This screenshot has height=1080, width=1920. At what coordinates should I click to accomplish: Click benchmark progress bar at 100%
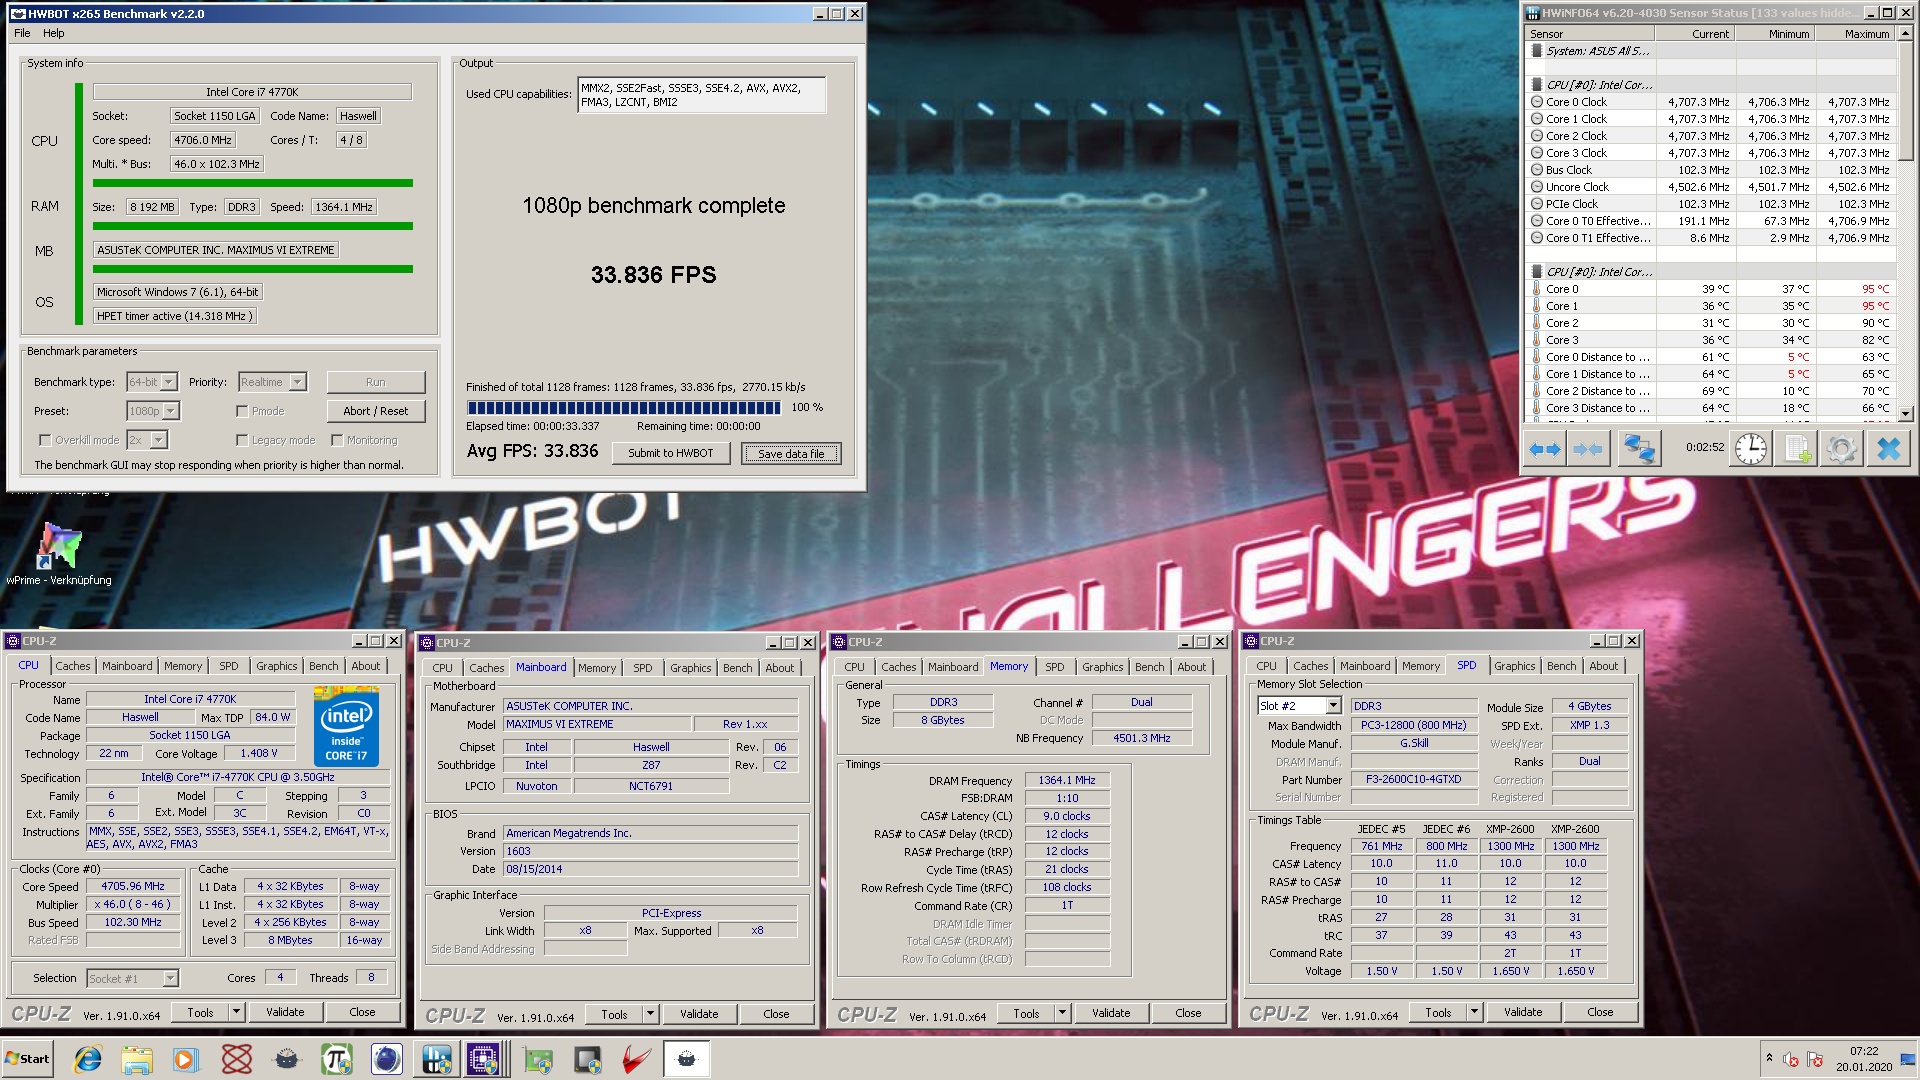click(x=624, y=408)
